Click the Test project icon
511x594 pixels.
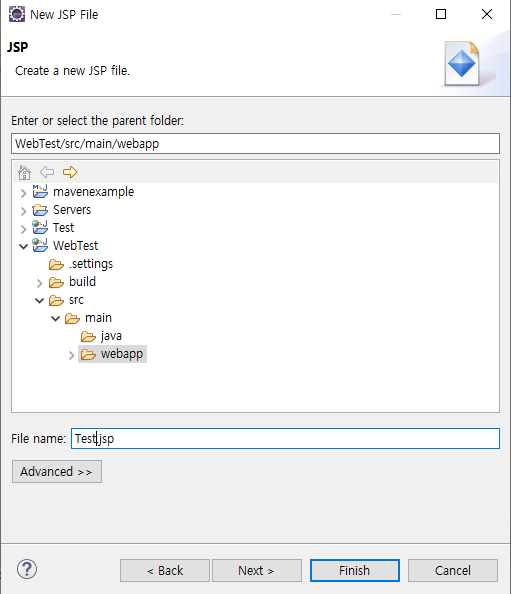tap(40, 227)
